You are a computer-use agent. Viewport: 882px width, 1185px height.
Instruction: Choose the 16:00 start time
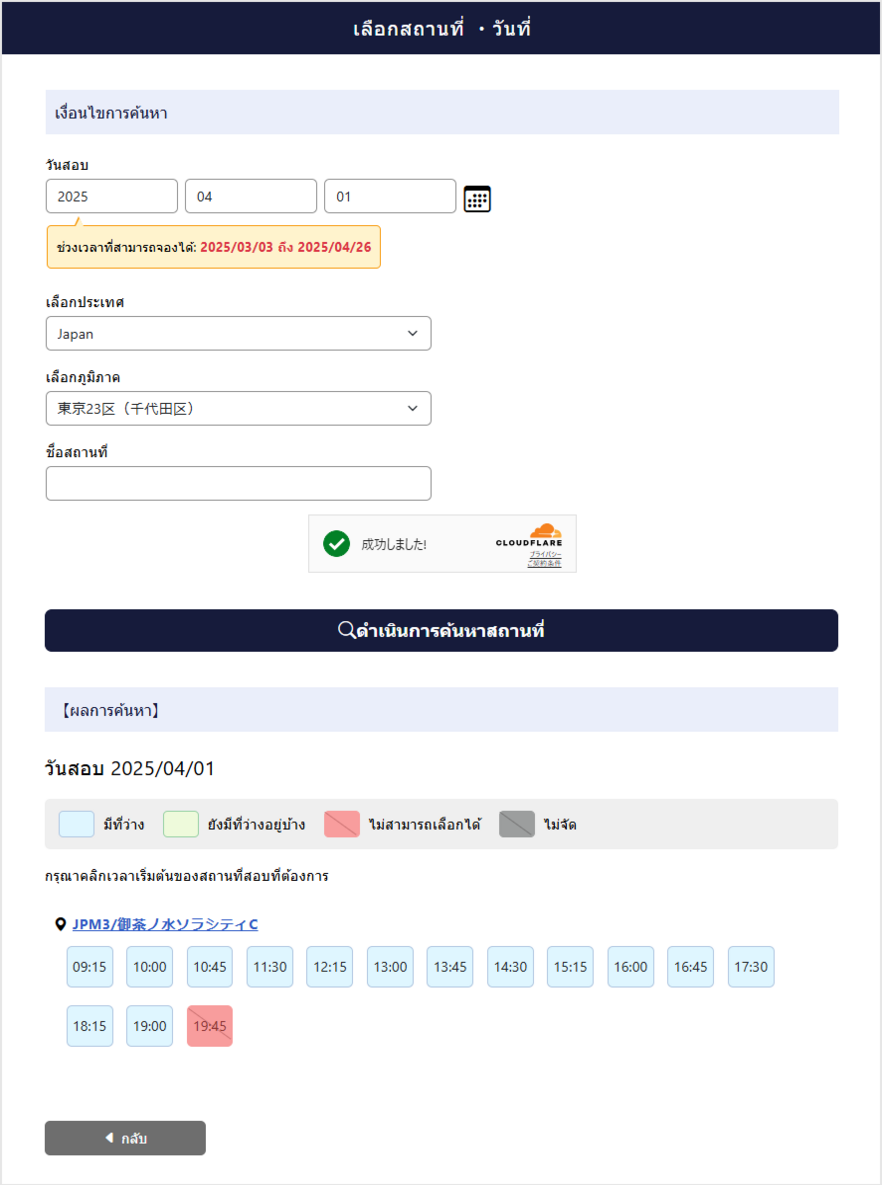[x=630, y=967]
